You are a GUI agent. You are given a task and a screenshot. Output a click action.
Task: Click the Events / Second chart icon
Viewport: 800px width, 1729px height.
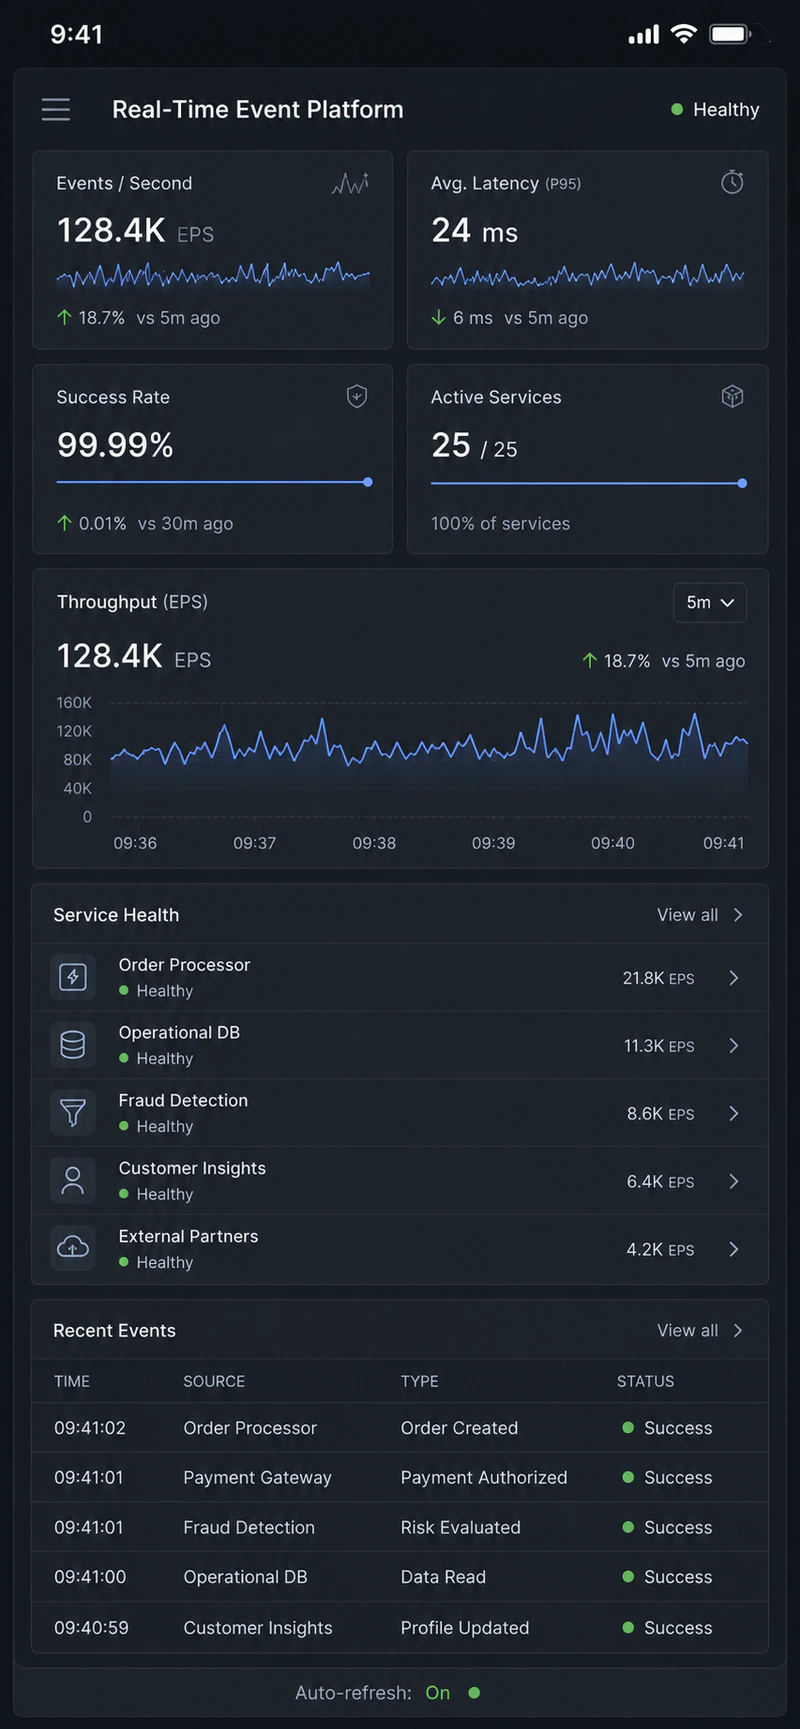(350, 183)
